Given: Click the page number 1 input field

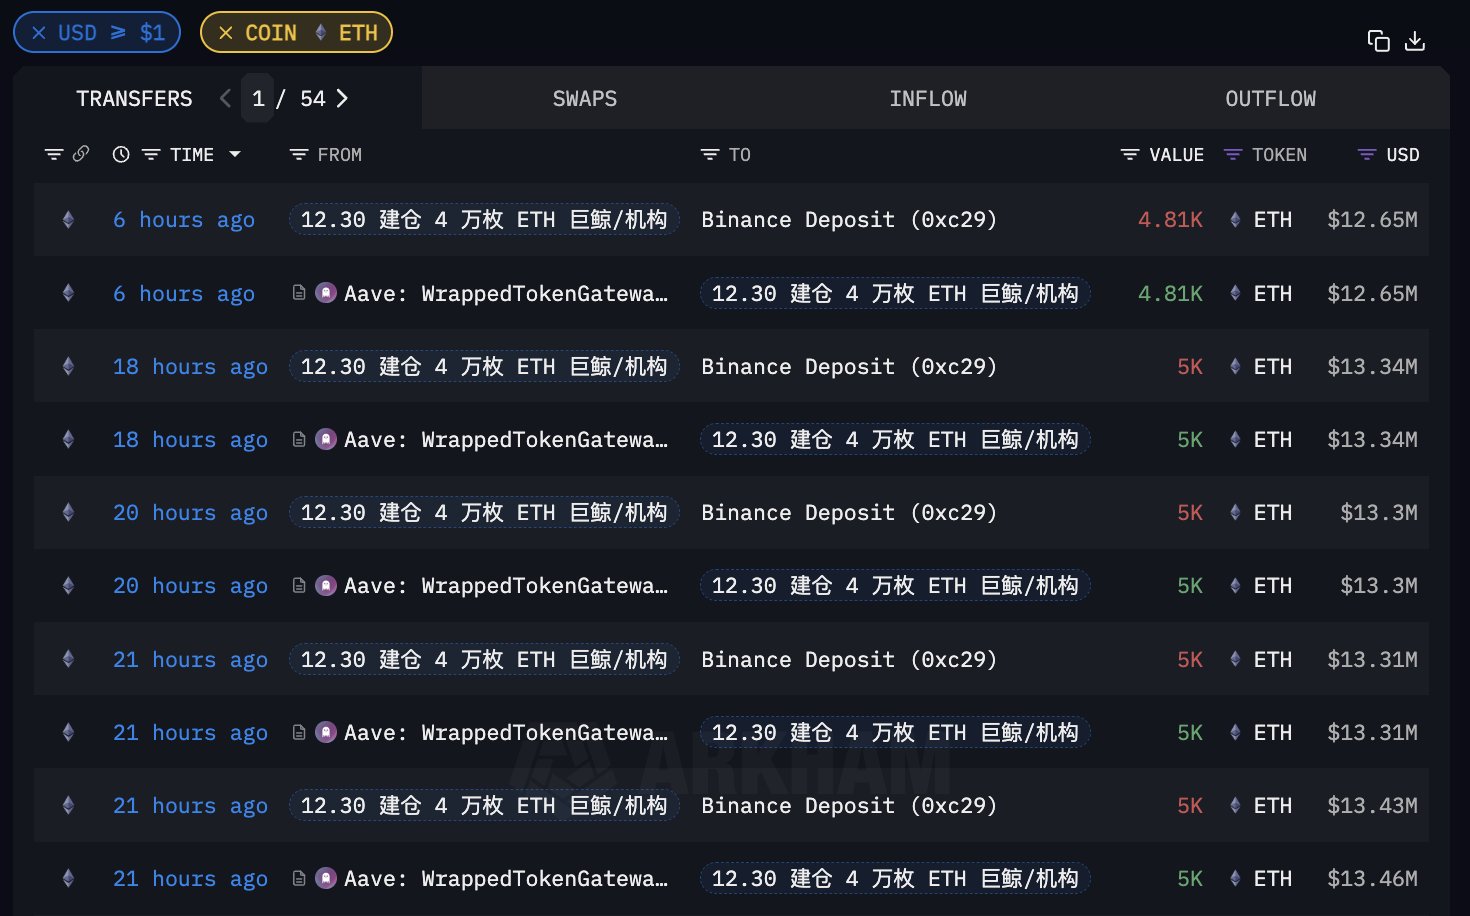Looking at the screenshot, I should pyautogui.click(x=258, y=98).
